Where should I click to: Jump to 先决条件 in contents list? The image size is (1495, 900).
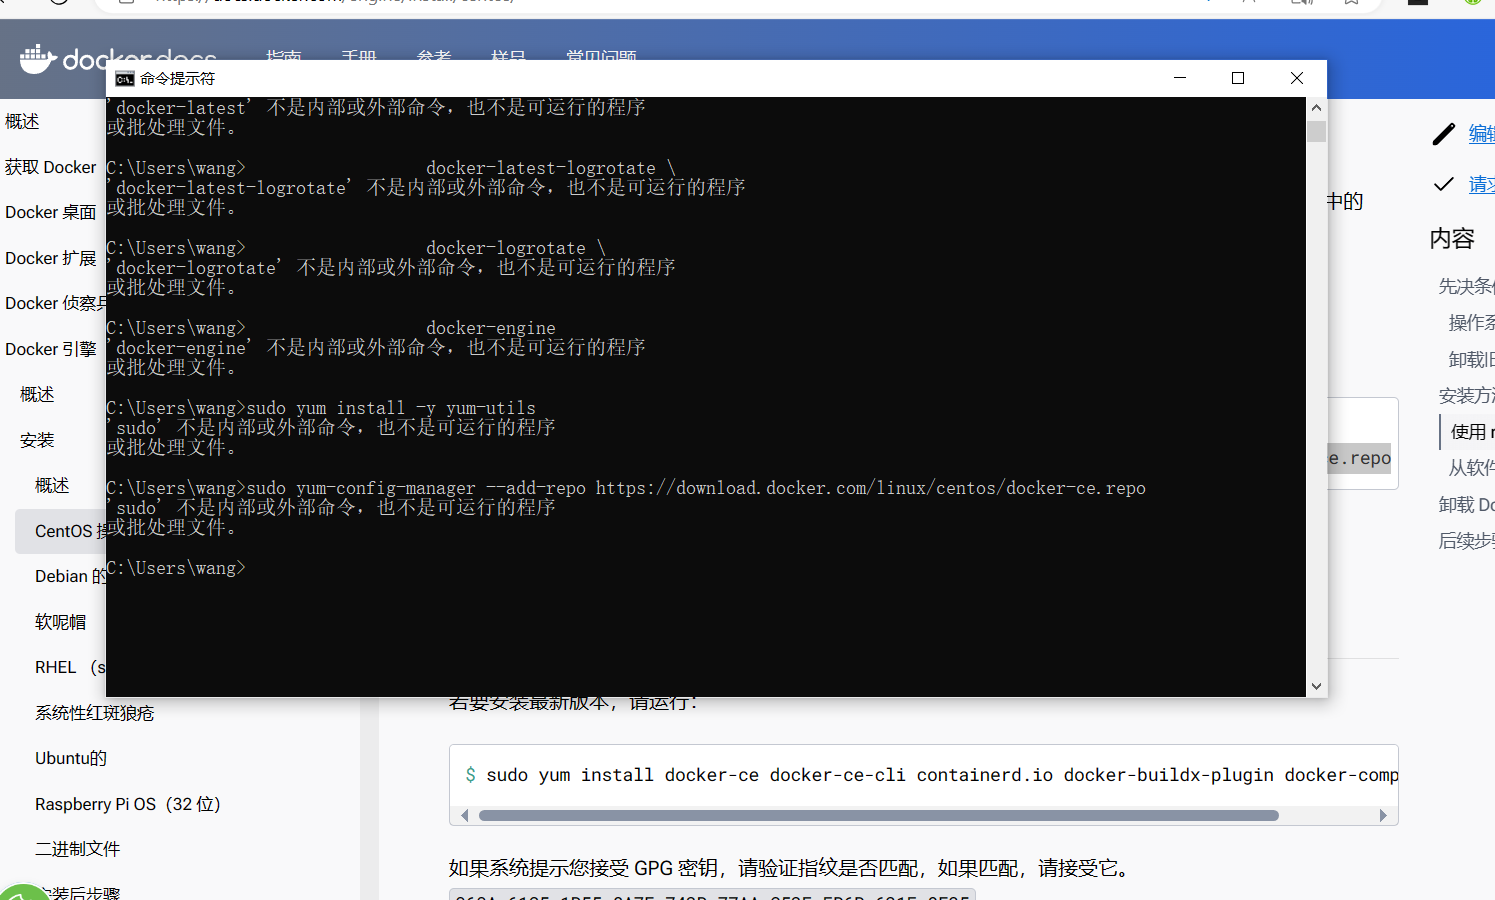1466,286
